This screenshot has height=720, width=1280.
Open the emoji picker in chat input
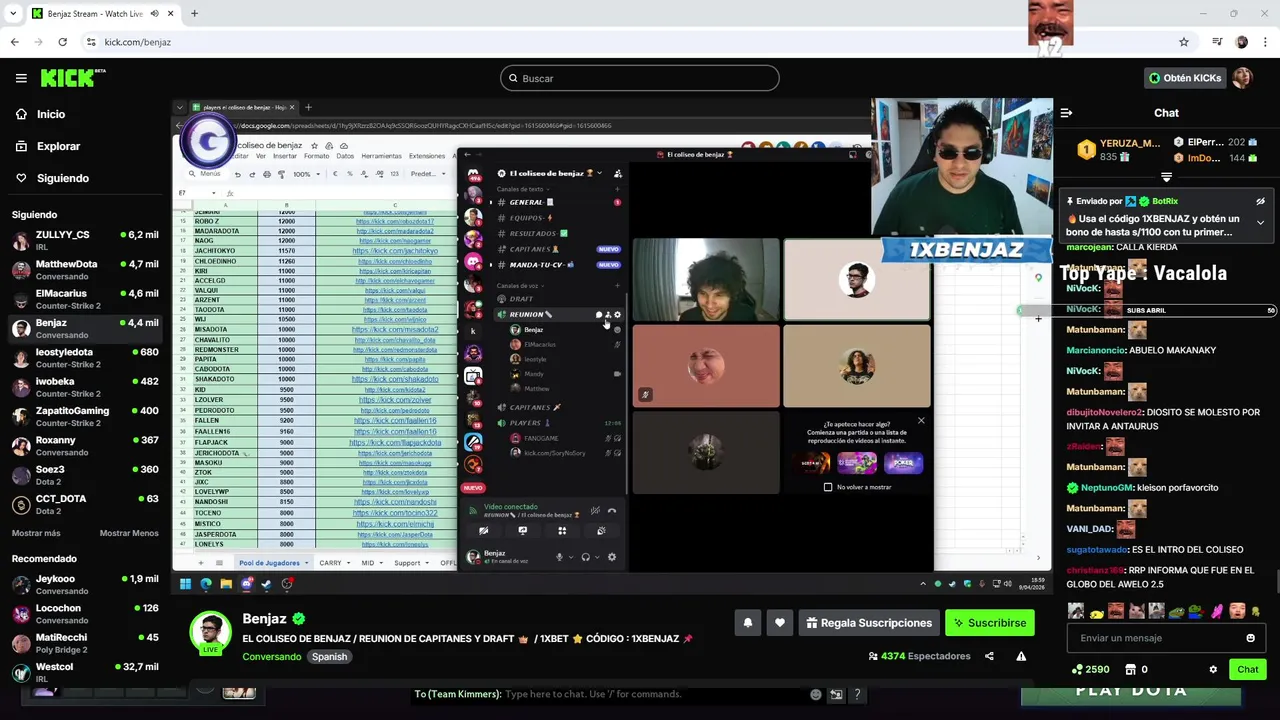[x=1250, y=638]
